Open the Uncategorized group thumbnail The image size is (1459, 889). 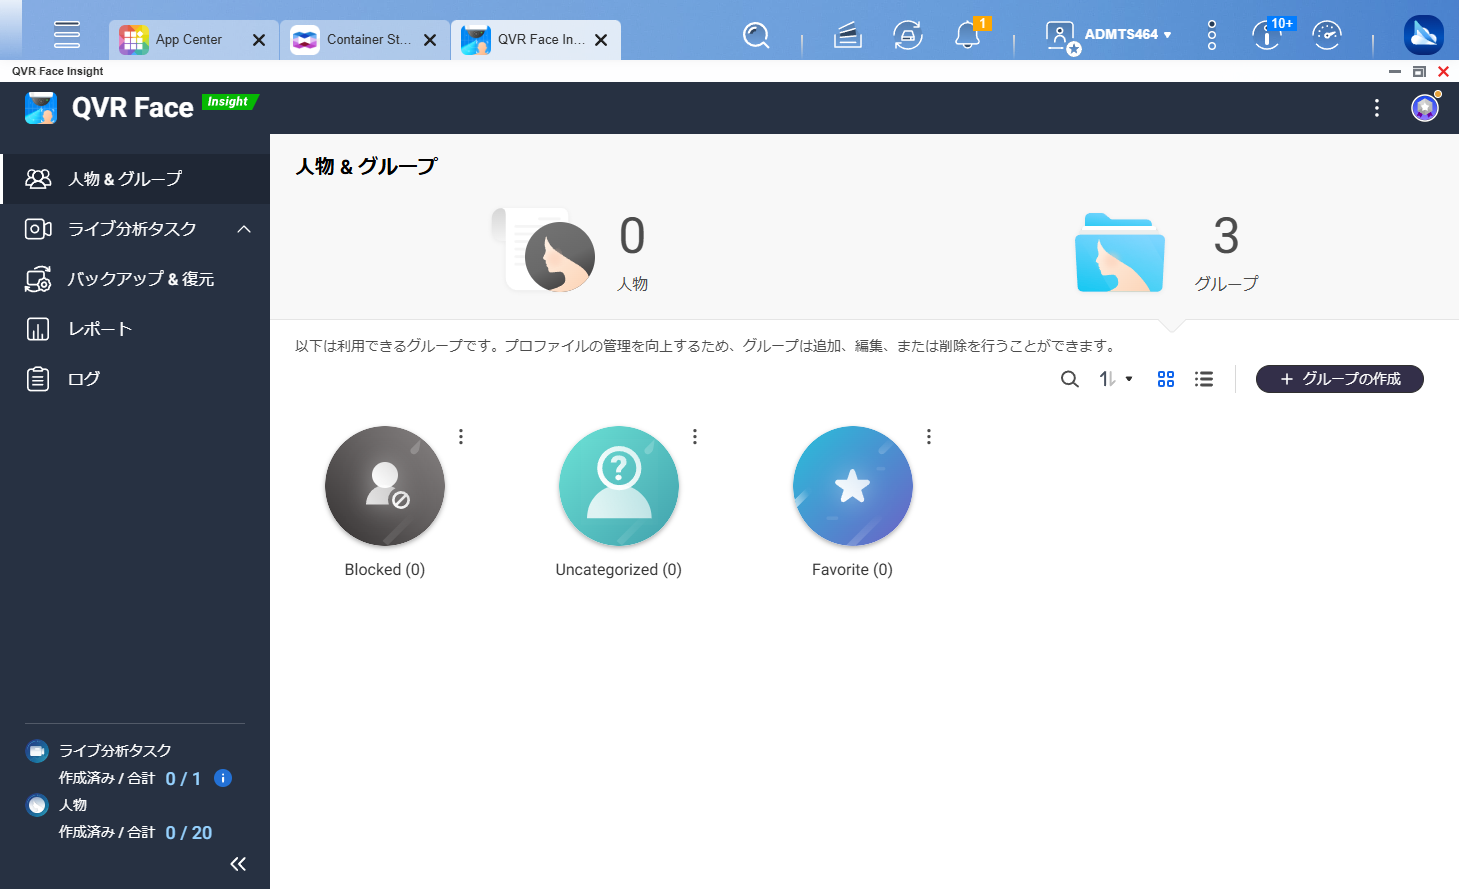pos(619,486)
